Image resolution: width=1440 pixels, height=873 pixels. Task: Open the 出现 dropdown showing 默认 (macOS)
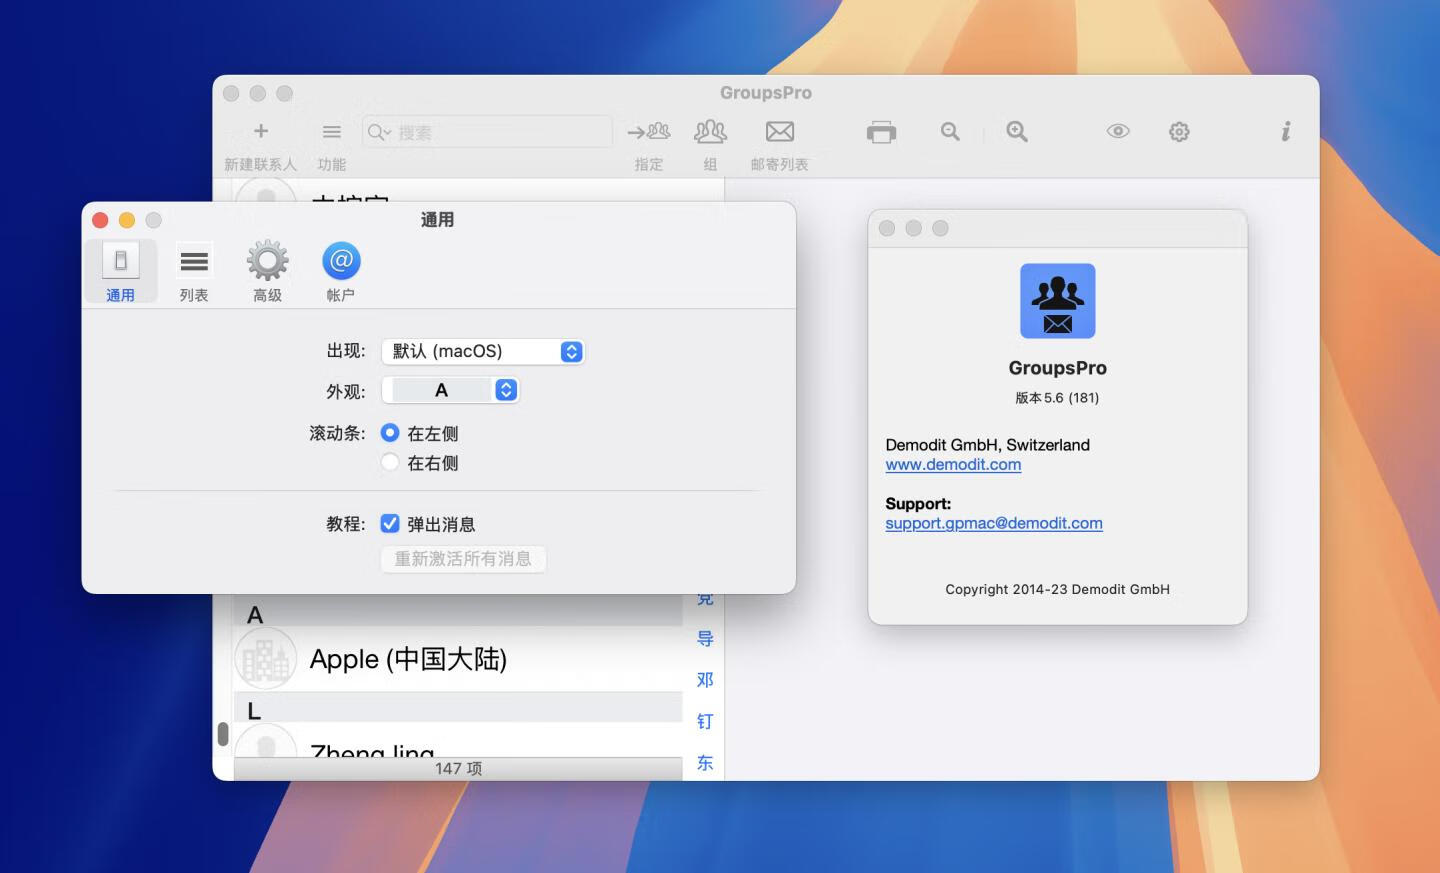point(483,351)
